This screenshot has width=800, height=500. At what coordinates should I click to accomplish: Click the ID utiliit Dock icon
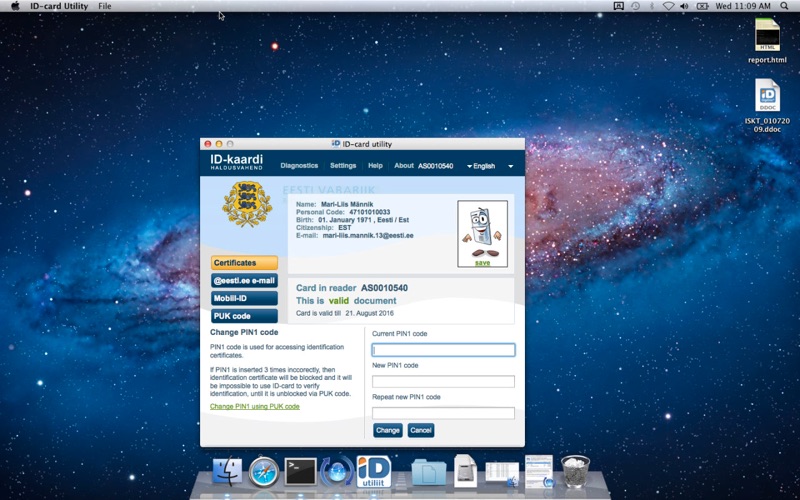pos(374,471)
